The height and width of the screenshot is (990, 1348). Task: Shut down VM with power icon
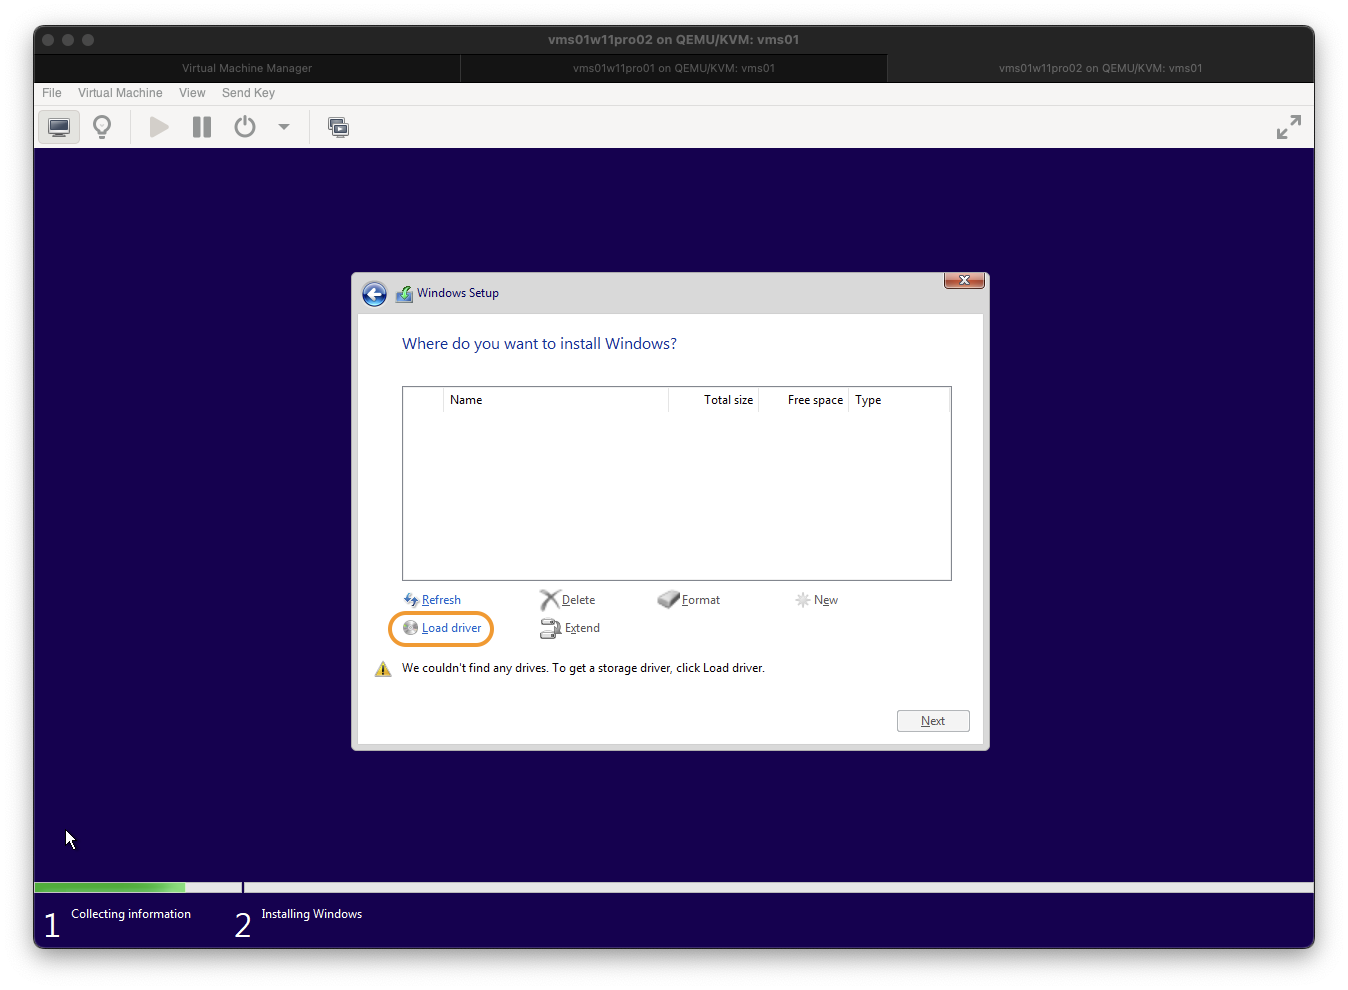(245, 127)
